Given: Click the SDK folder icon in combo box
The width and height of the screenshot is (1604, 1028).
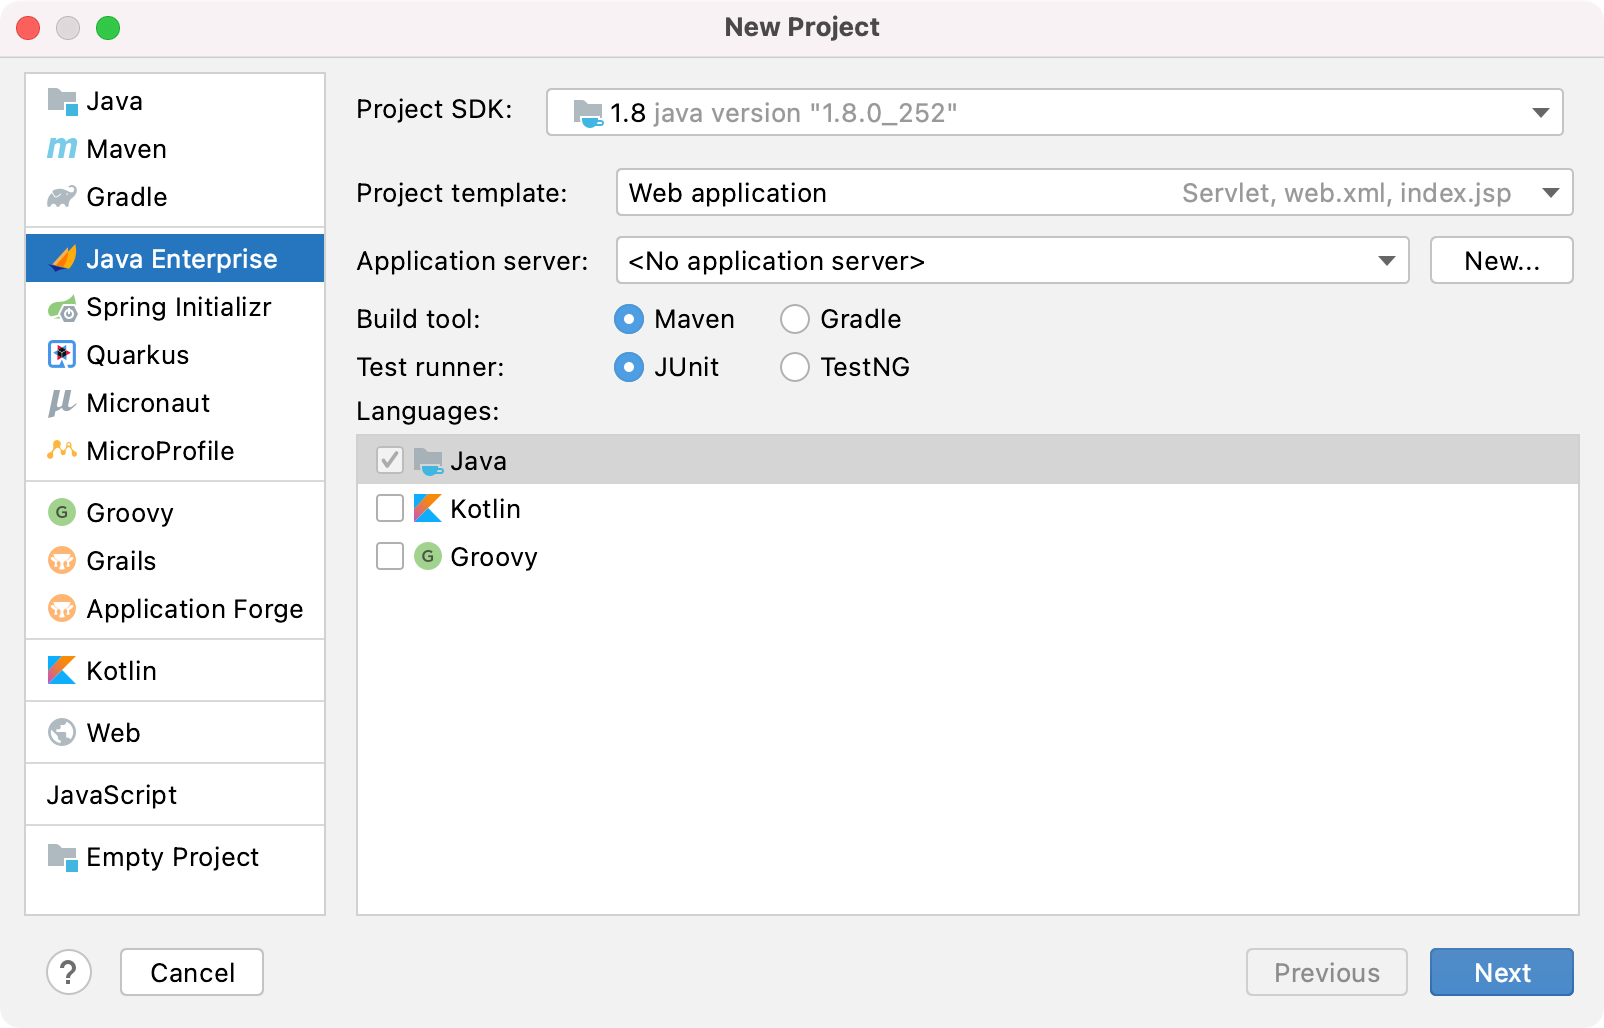Looking at the screenshot, I should pyautogui.click(x=588, y=113).
